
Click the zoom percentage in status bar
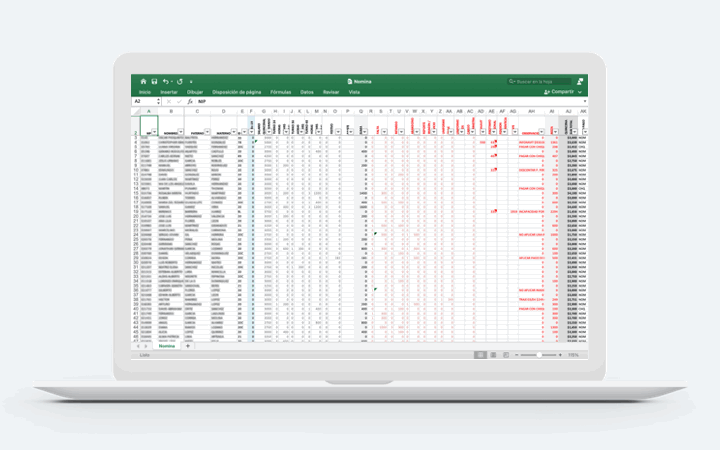(x=573, y=355)
